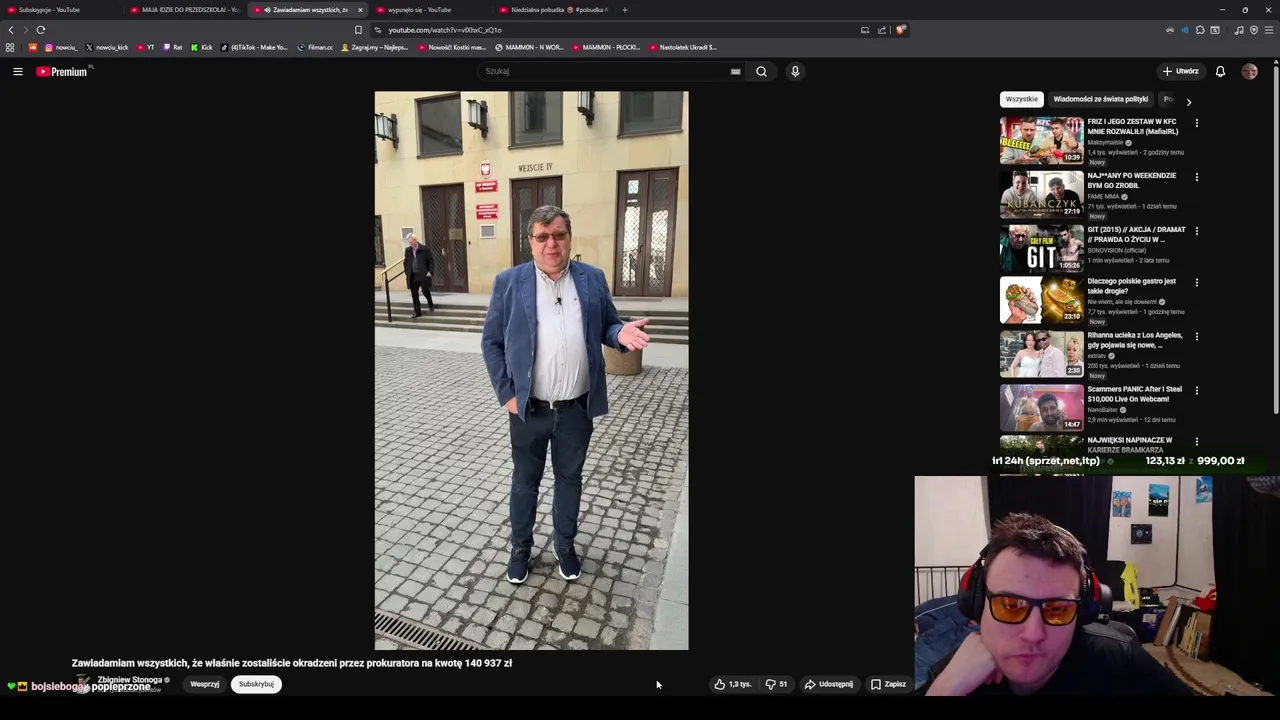Open the more options for Dlaczego polskie gastro video
1280x720 pixels.
1196,283
